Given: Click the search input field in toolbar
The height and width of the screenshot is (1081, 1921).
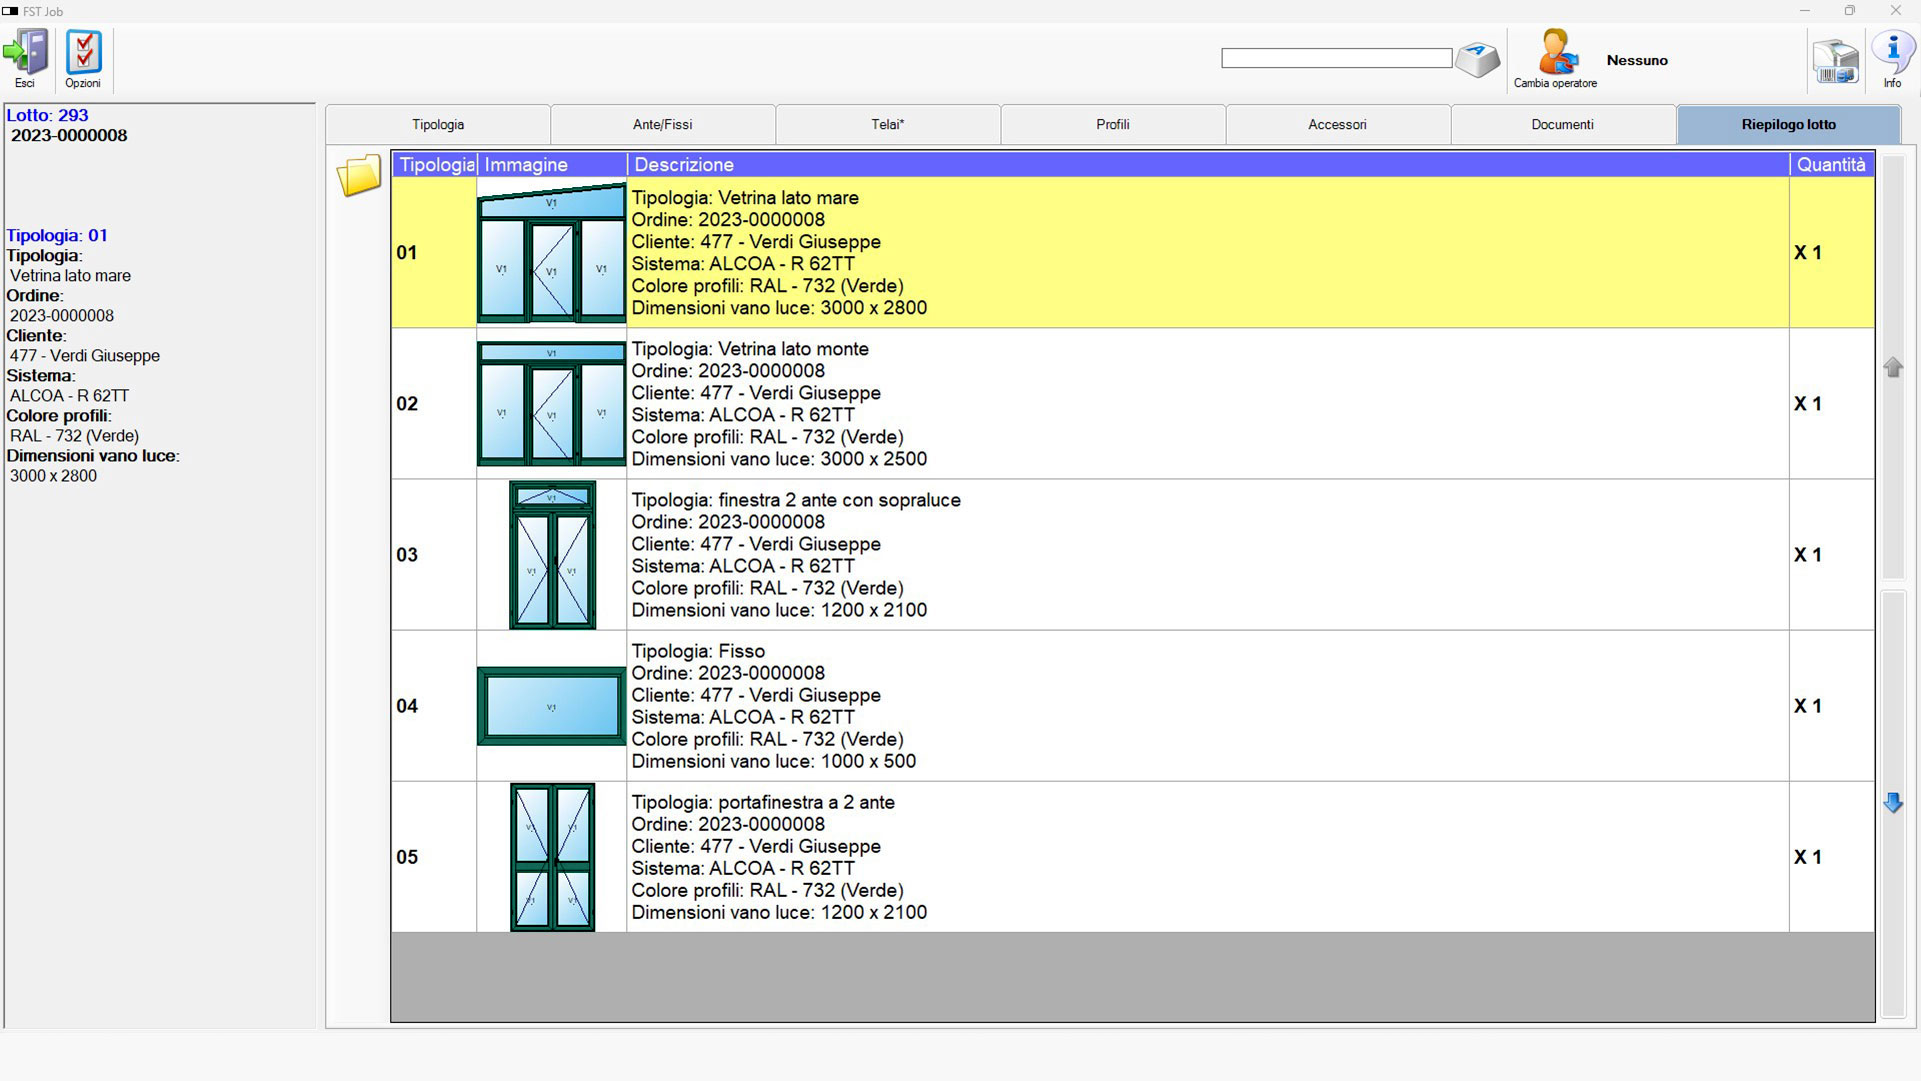Looking at the screenshot, I should tap(1336, 59).
